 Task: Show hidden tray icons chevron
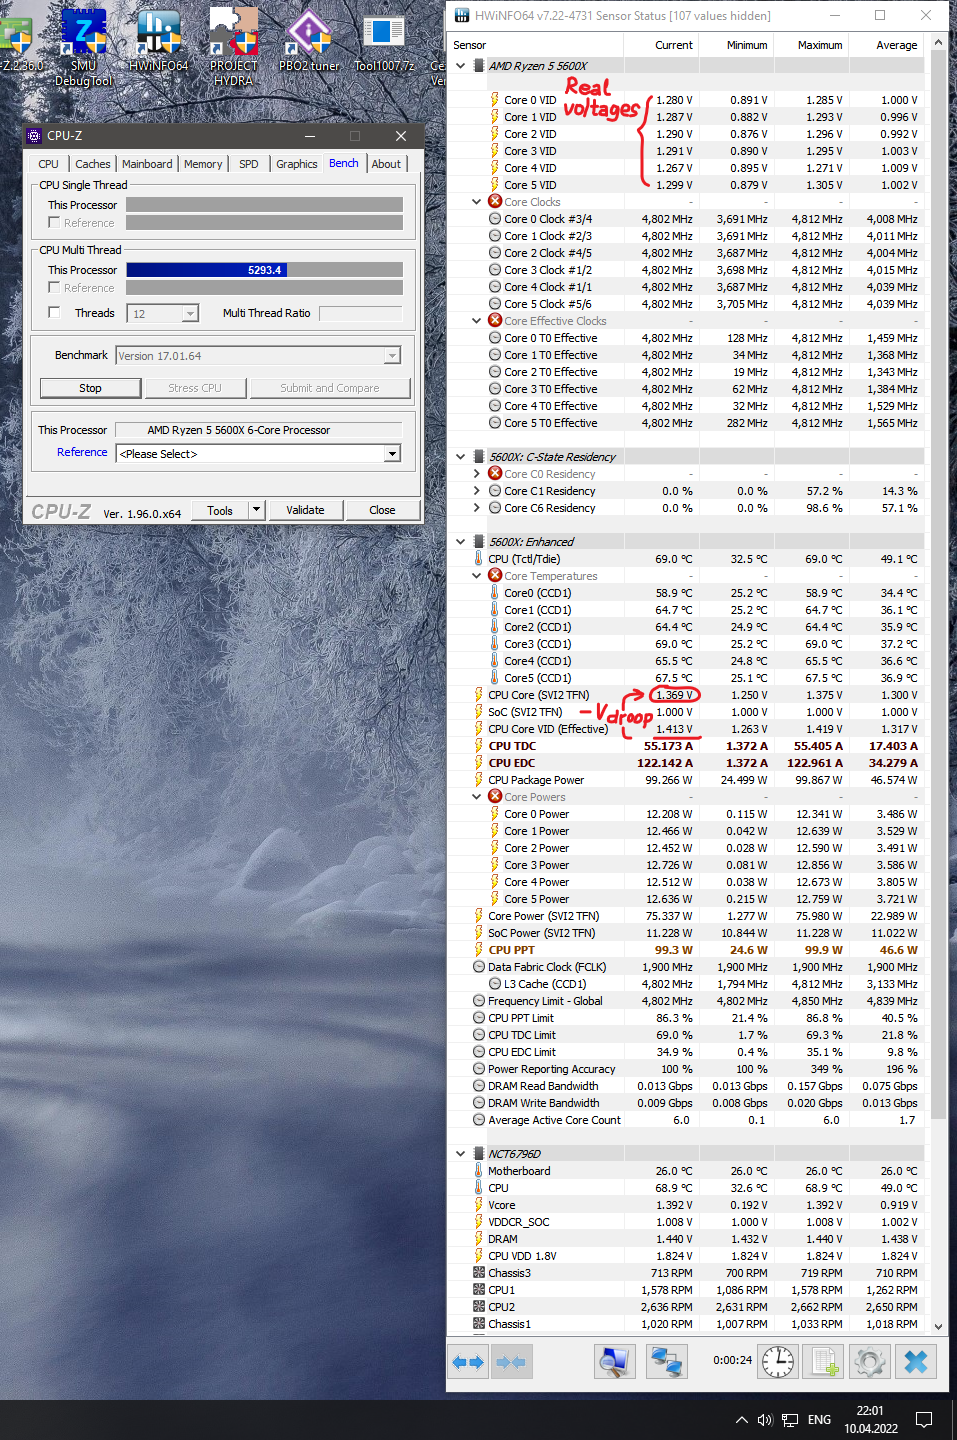(741, 1420)
